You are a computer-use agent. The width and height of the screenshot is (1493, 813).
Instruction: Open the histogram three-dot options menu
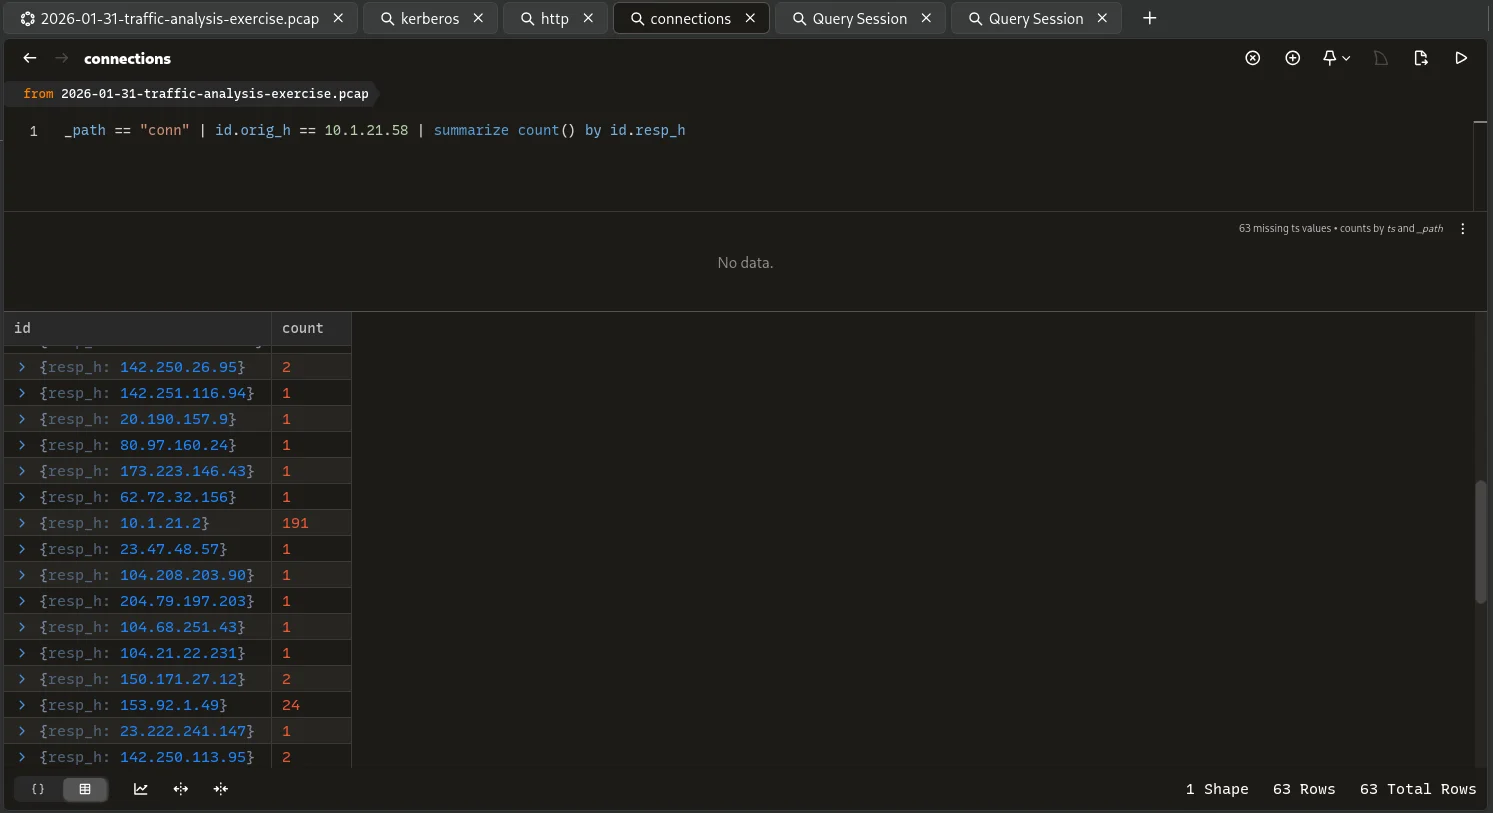(1462, 229)
